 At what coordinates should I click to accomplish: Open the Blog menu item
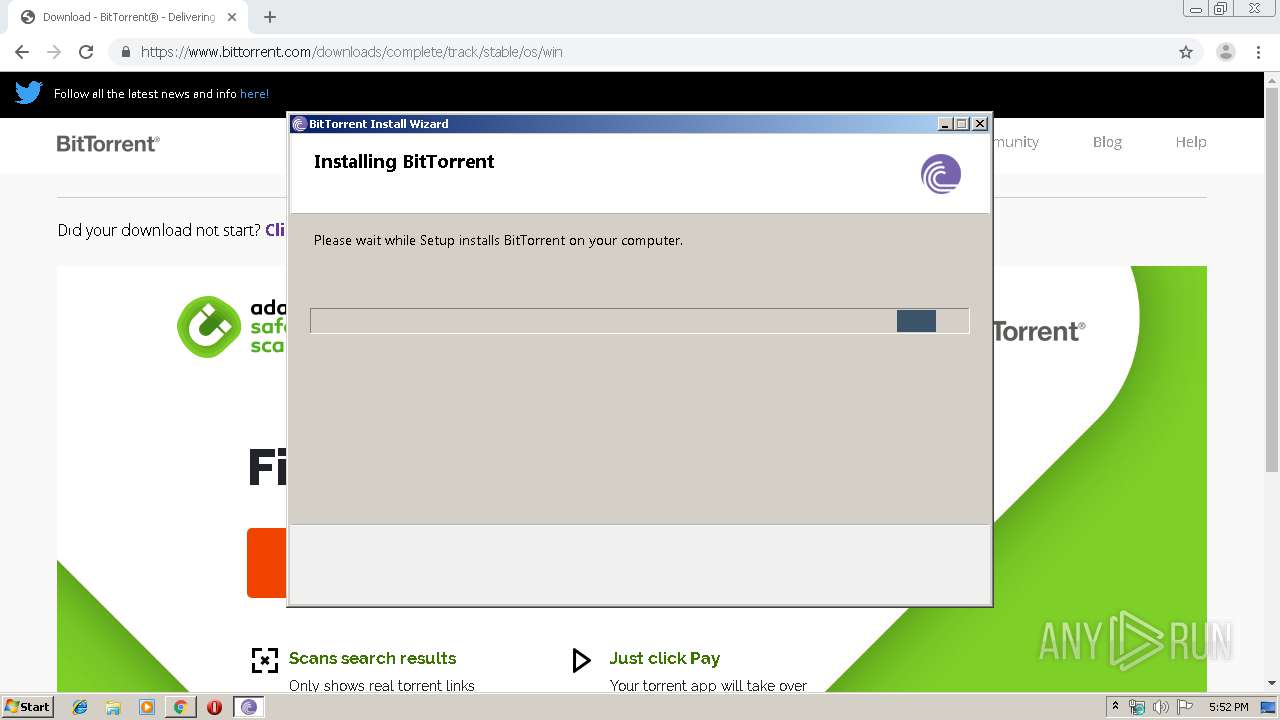[x=1107, y=142]
